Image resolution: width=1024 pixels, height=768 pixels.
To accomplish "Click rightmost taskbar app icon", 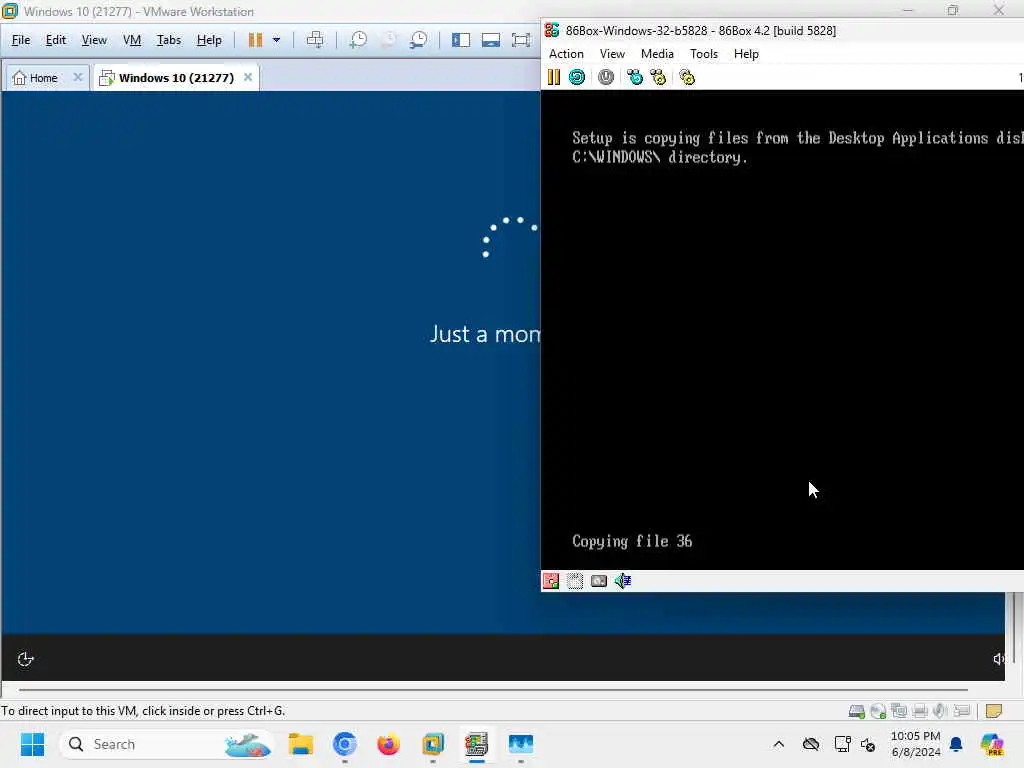I will [520, 744].
